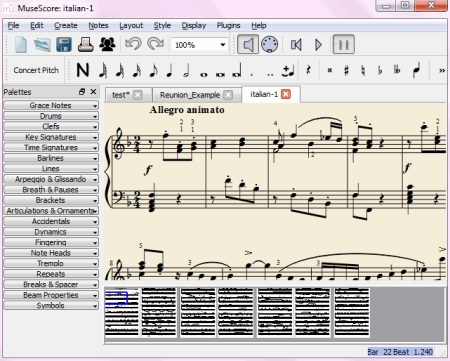Apply a double flat accidental
This screenshot has height=361, width=450.
[397, 70]
